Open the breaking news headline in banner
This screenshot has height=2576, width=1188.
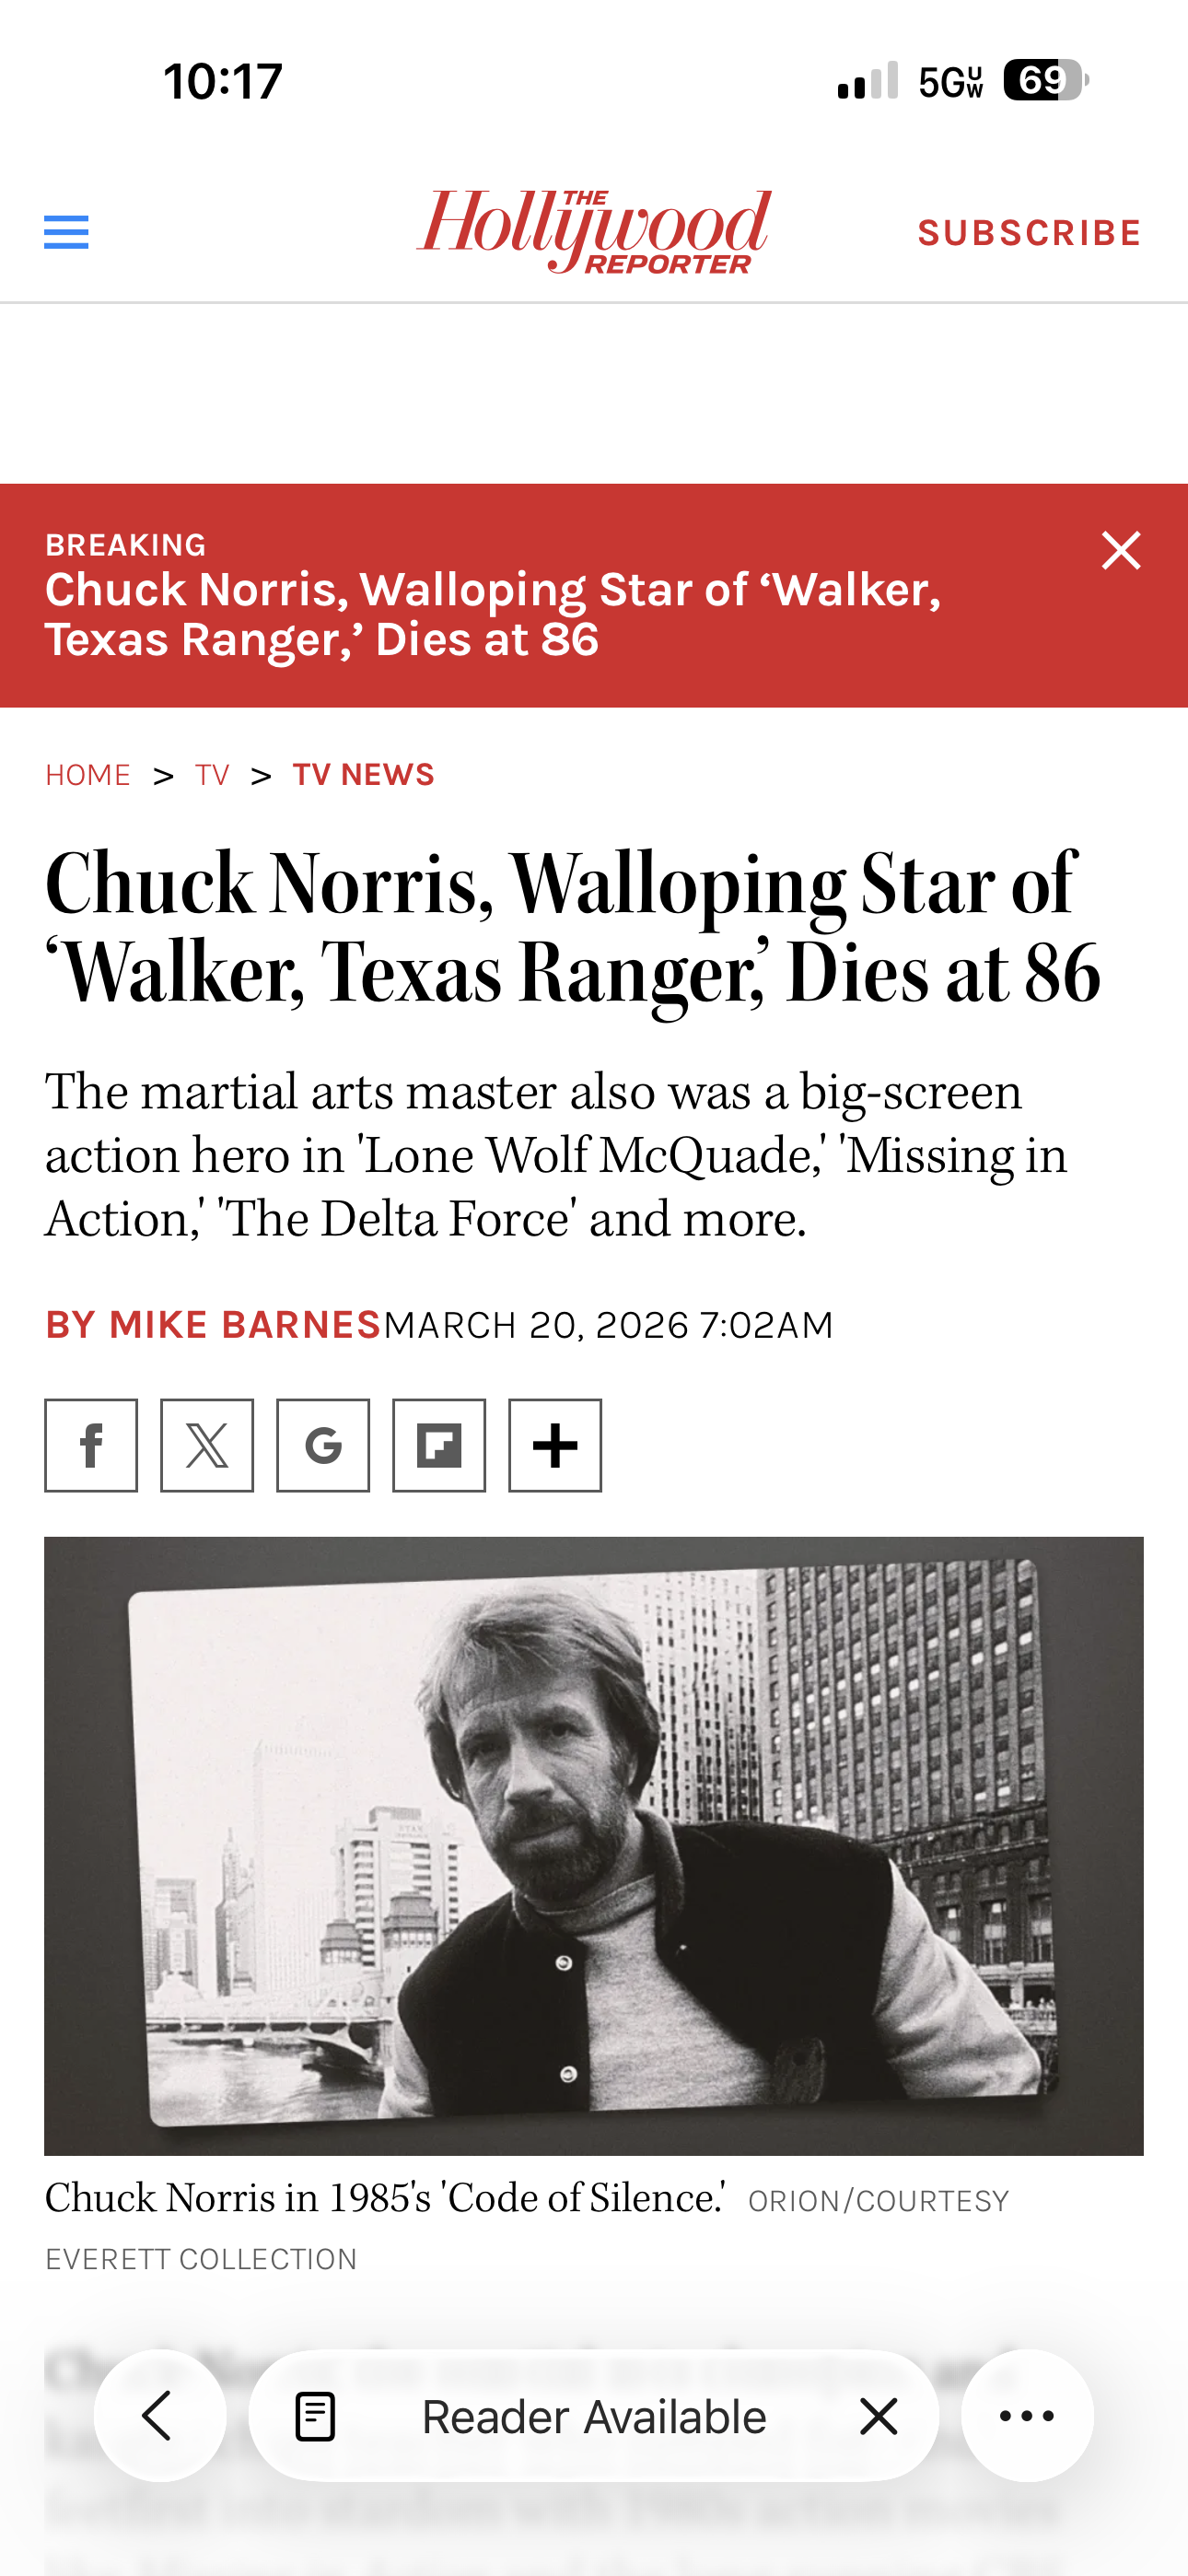pyautogui.click(x=493, y=614)
